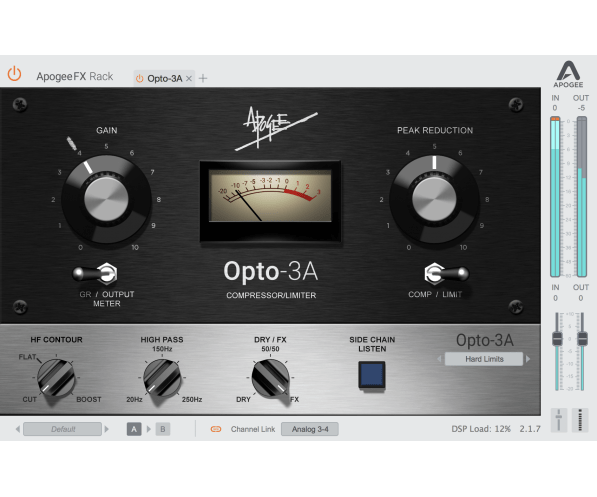This screenshot has height=497, width=597.
Task: Click the Apogee signature logo on faceplate
Action: (x=276, y=128)
